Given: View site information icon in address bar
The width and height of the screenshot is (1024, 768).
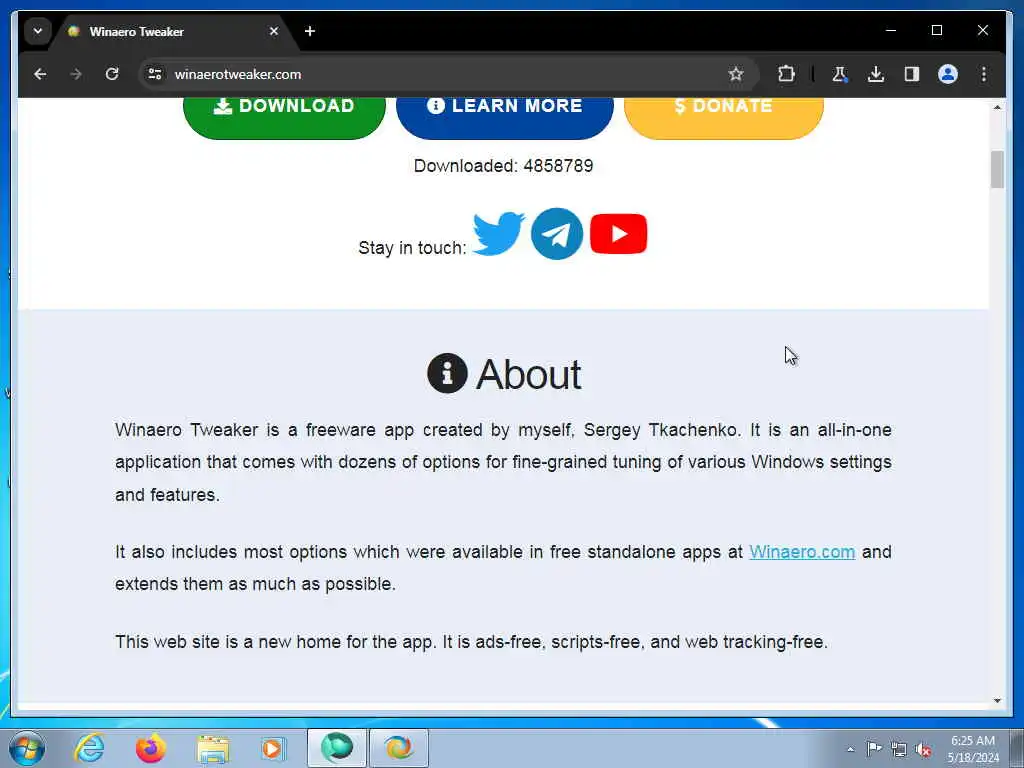Looking at the screenshot, I should click(155, 74).
